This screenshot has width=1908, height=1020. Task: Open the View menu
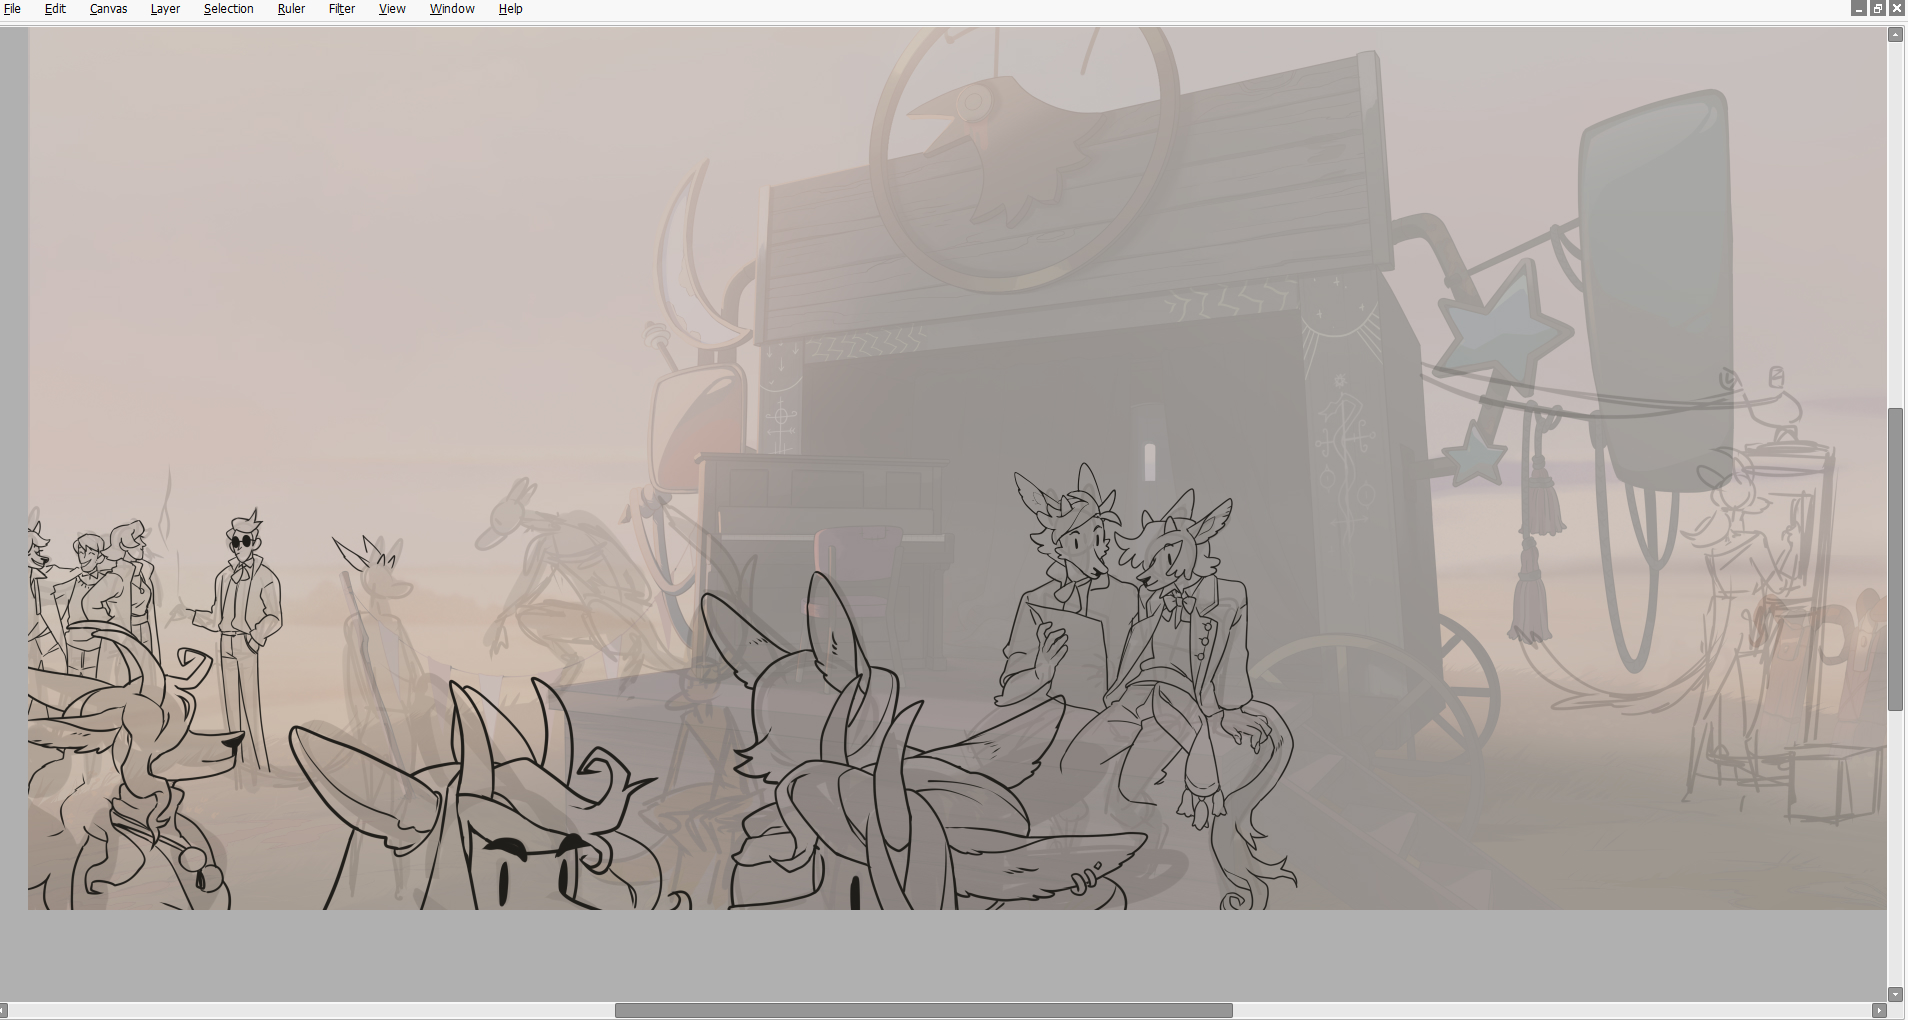[392, 9]
